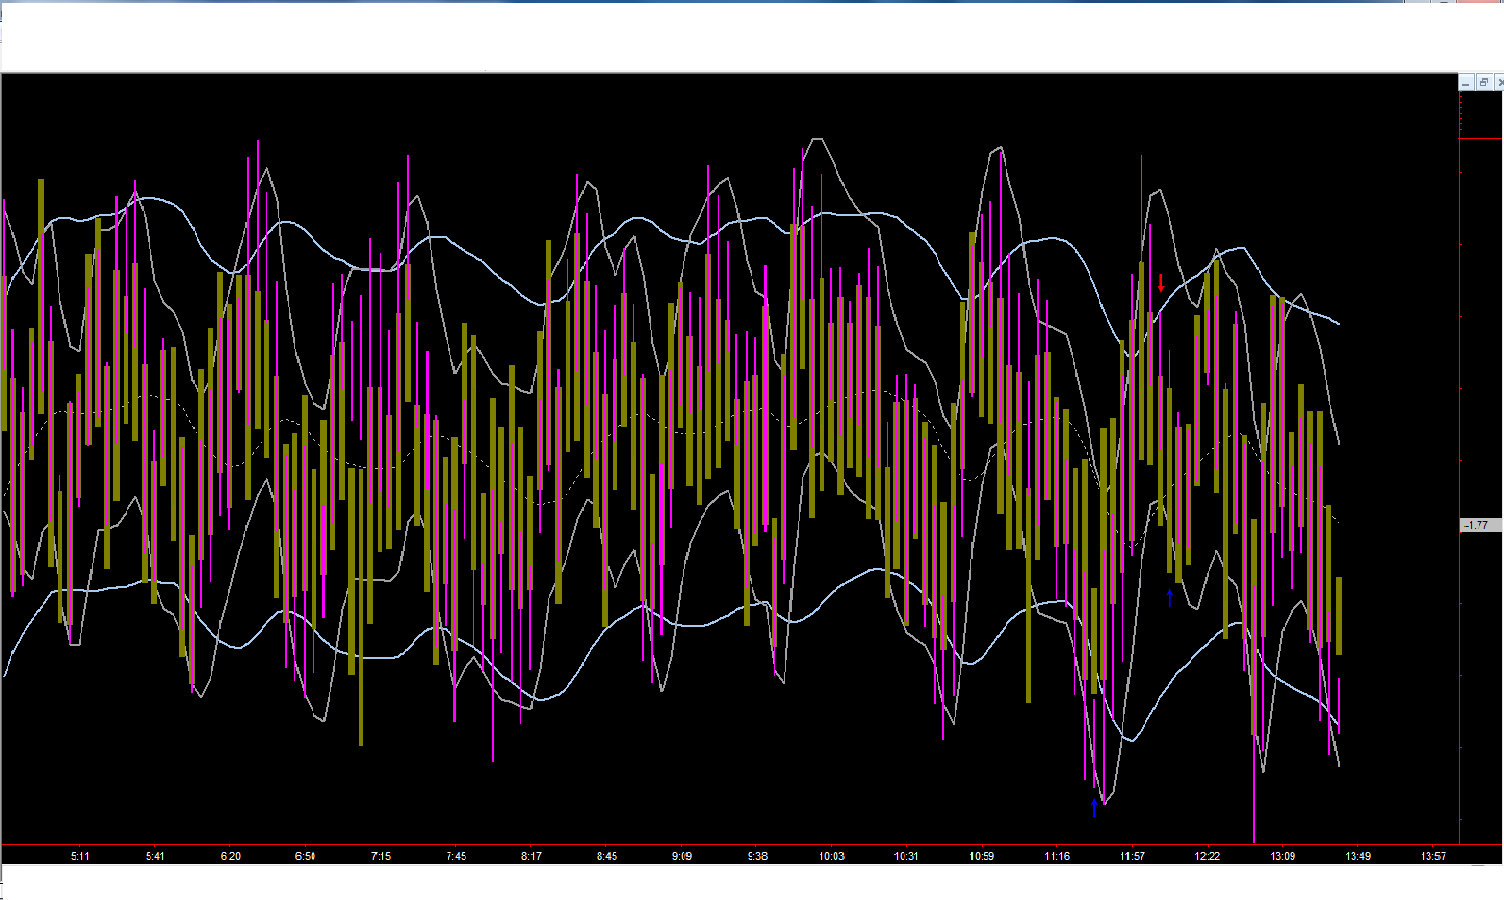Viewport: 1504px width, 900px height.
Task: Click the -1.77 price label on the axis
Action: pyautogui.click(x=1480, y=525)
